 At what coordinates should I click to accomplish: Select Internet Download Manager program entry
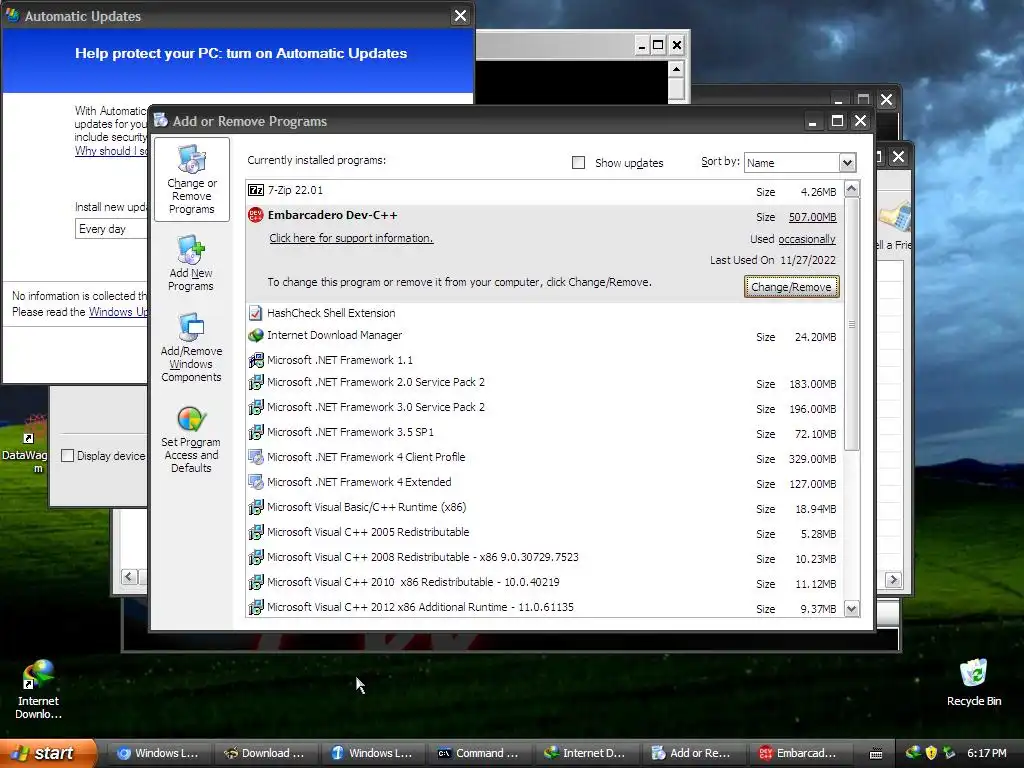pyautogui.click(x=545, y=336)
